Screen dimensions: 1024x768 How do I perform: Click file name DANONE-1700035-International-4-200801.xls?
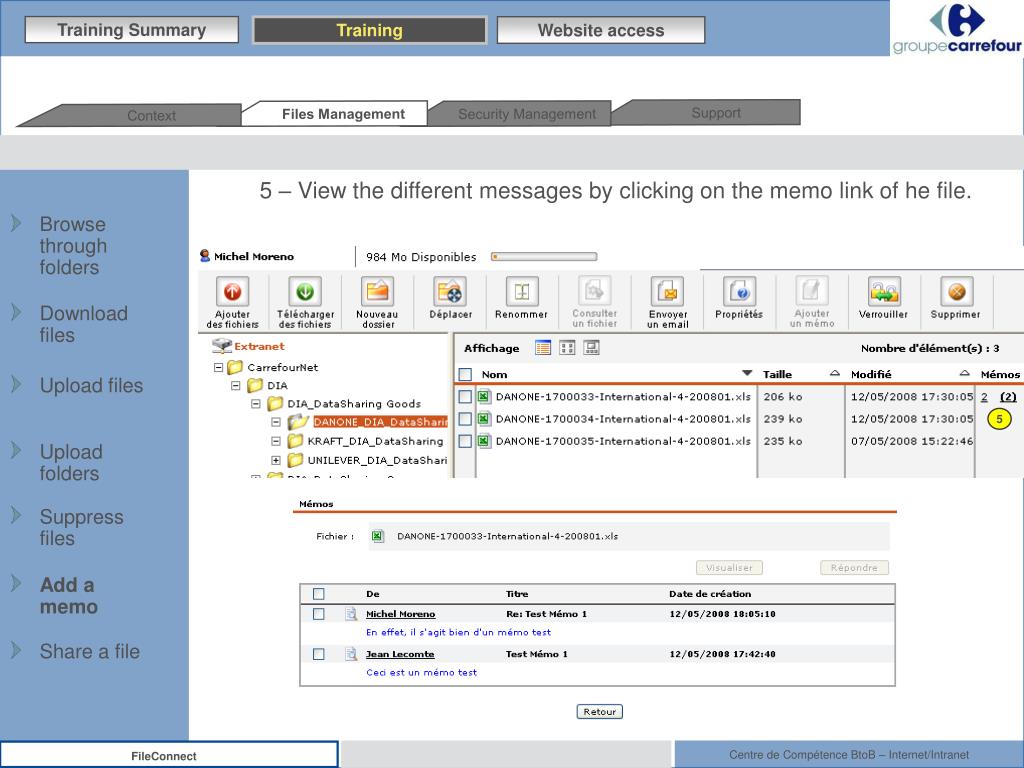point(623,441)
